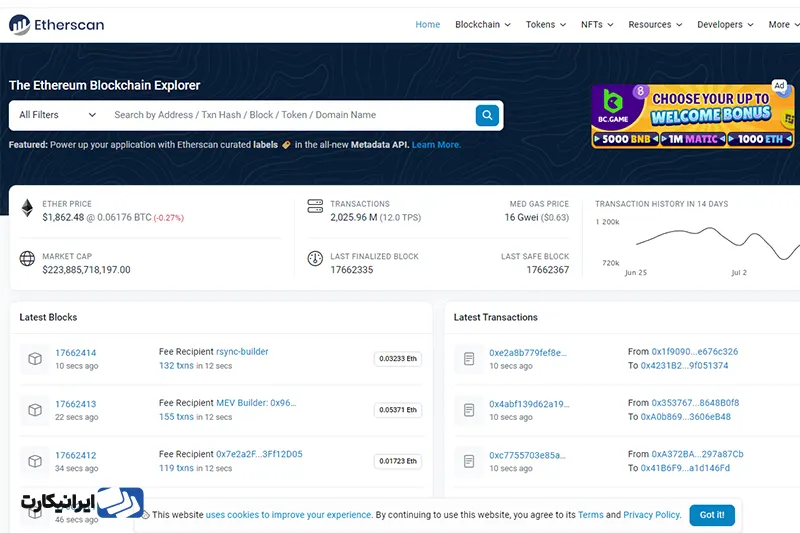800x533 pixels.
Task: Open recipient address 0x4231B2...9f051374
Action: coord(685,366)
